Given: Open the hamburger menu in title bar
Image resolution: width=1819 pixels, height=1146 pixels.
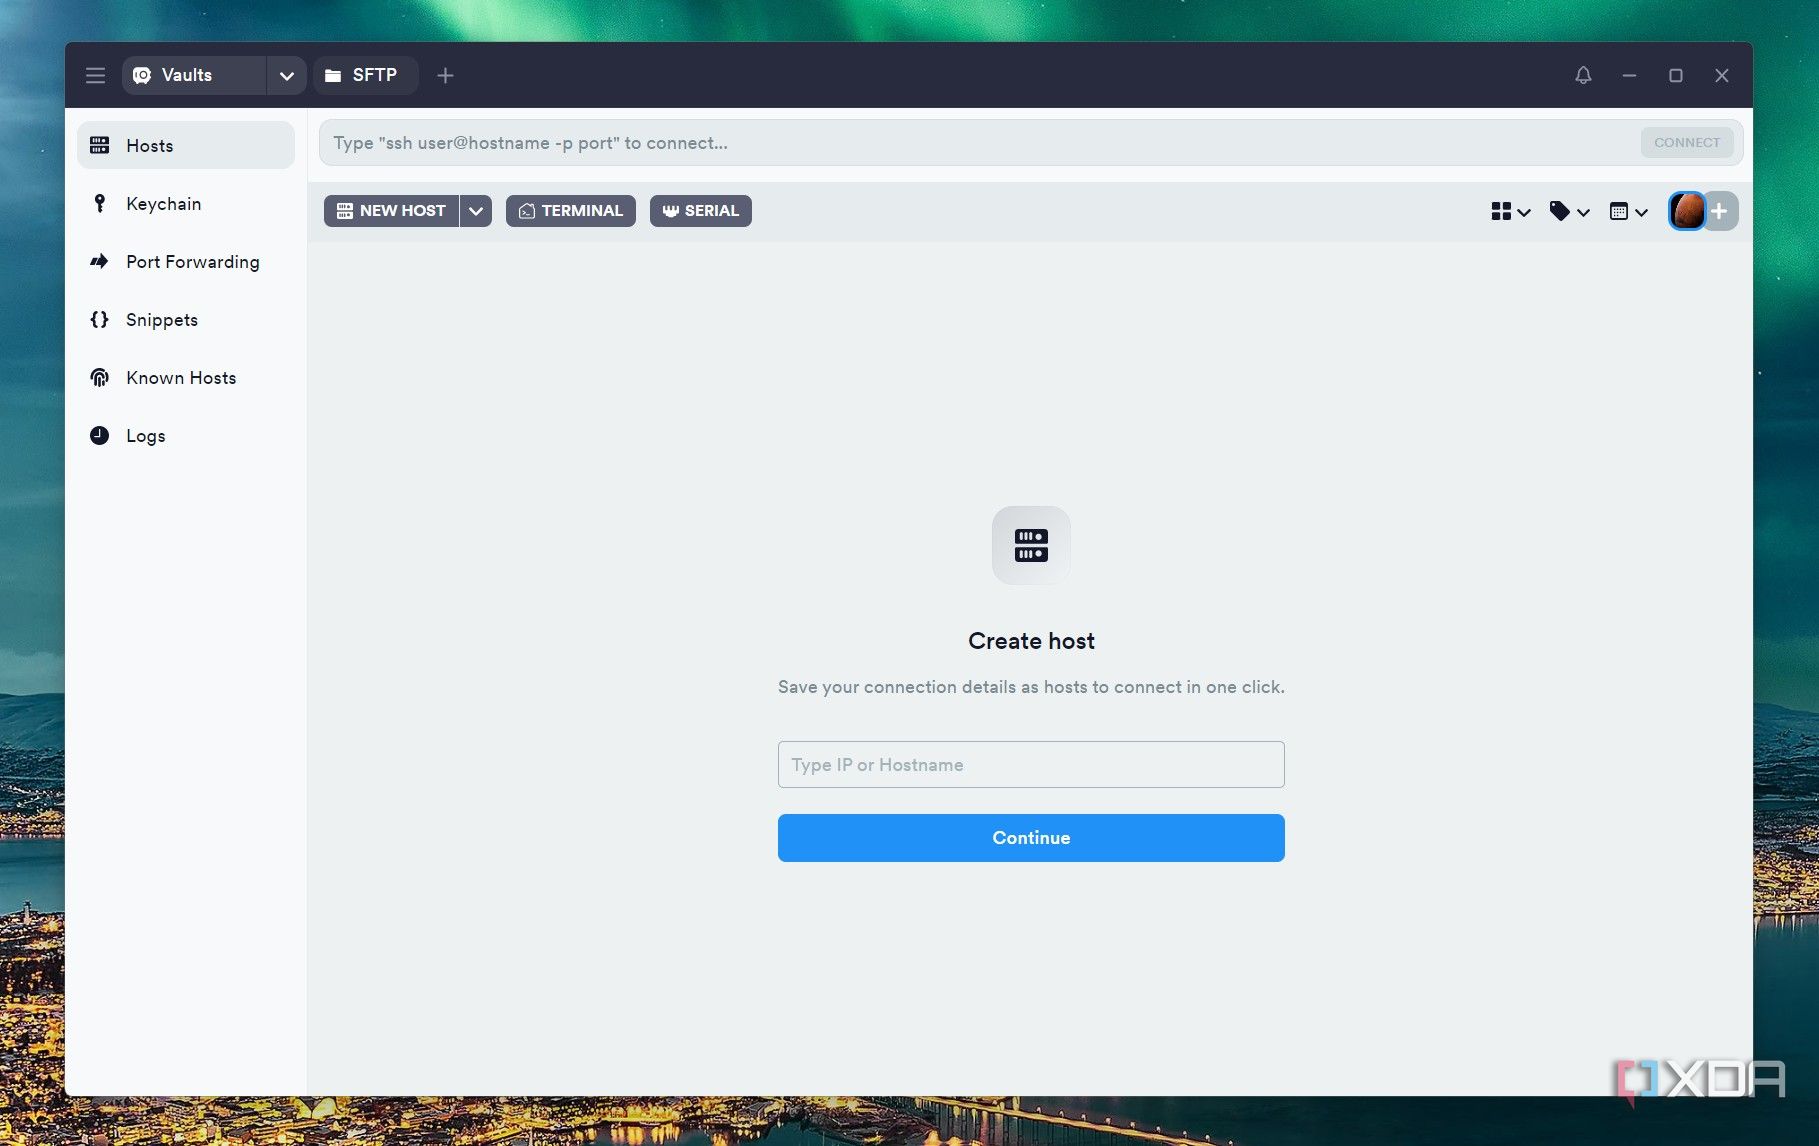Looking at the screenshot, I should 95,75.
